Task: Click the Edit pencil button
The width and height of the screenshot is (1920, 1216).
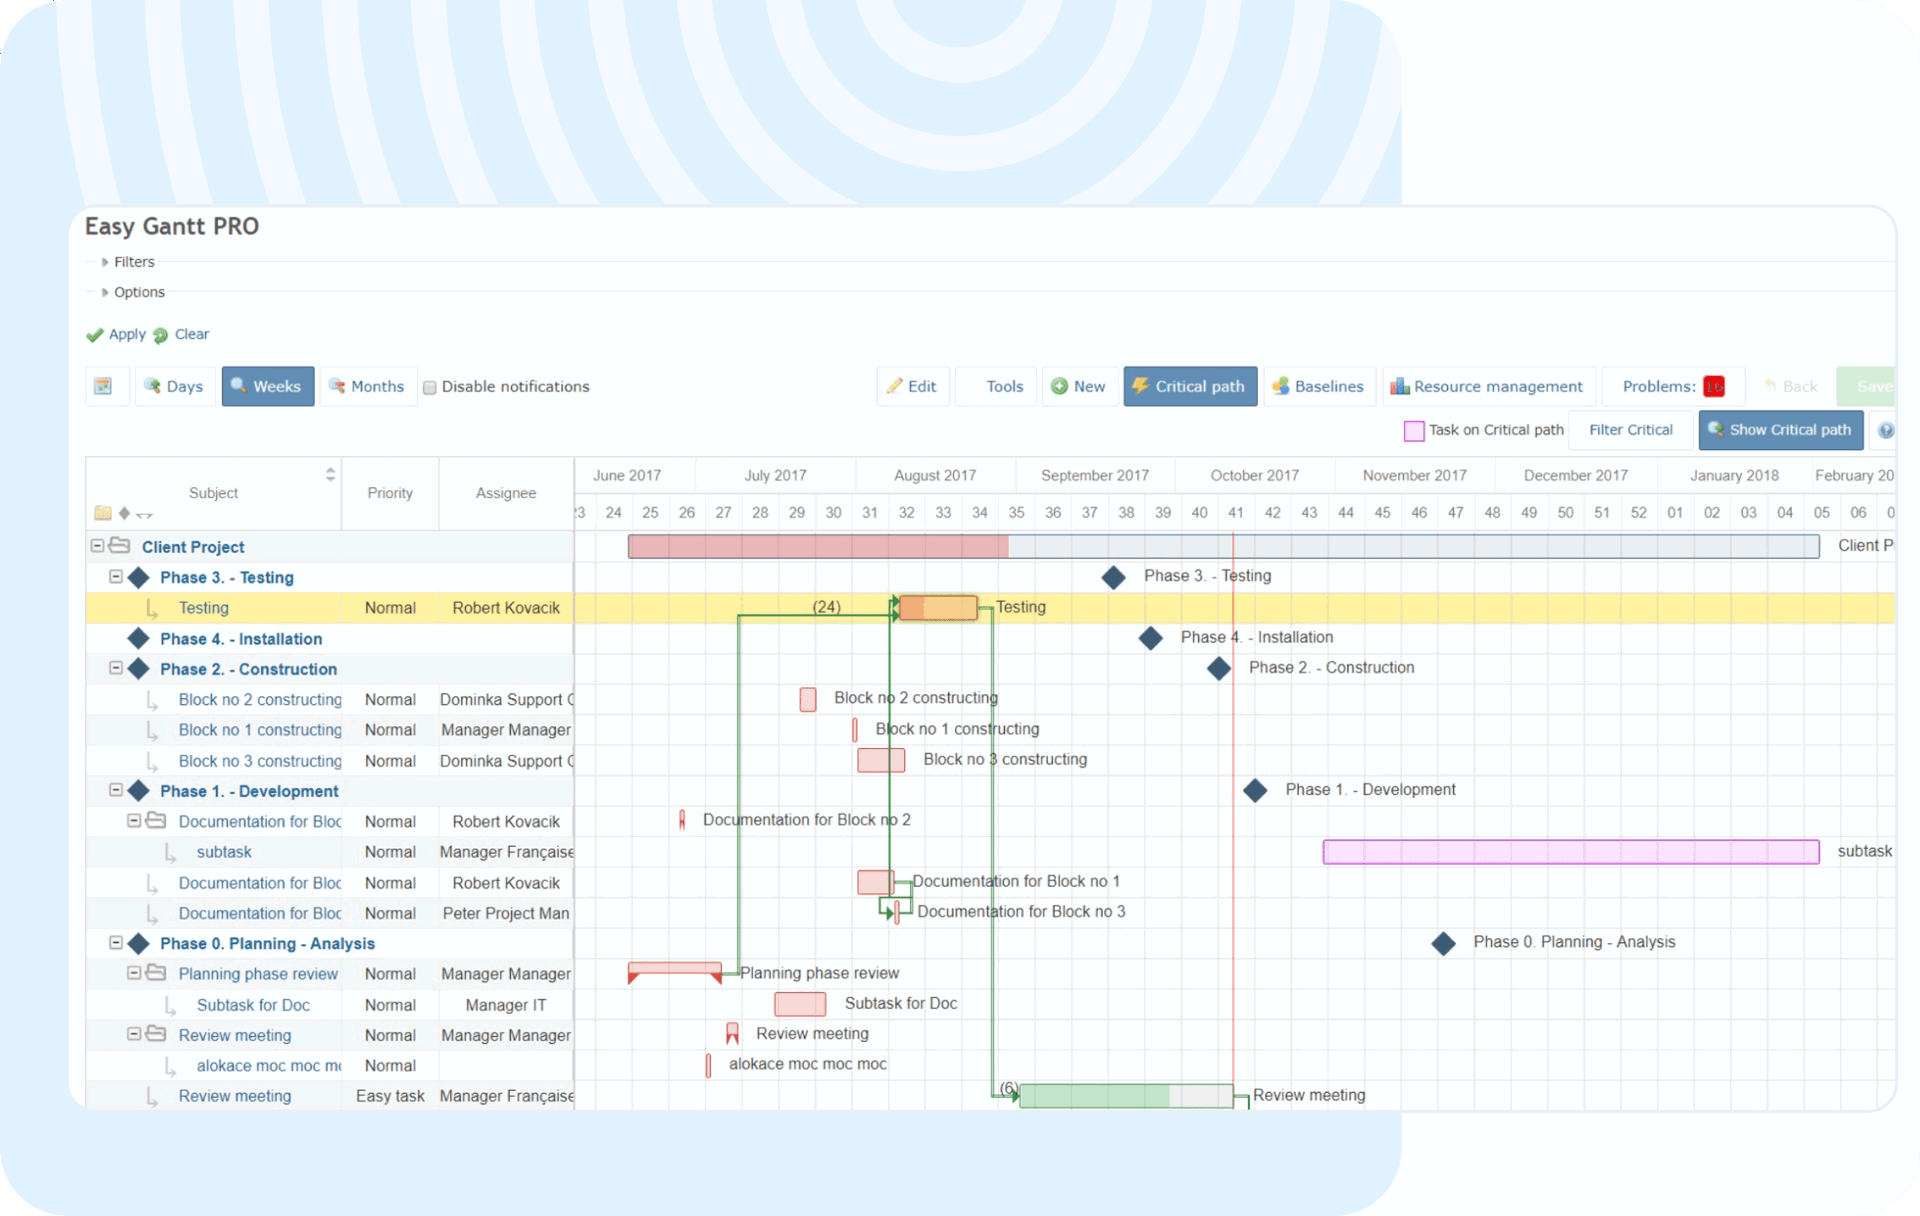Action: coord(911,386)
